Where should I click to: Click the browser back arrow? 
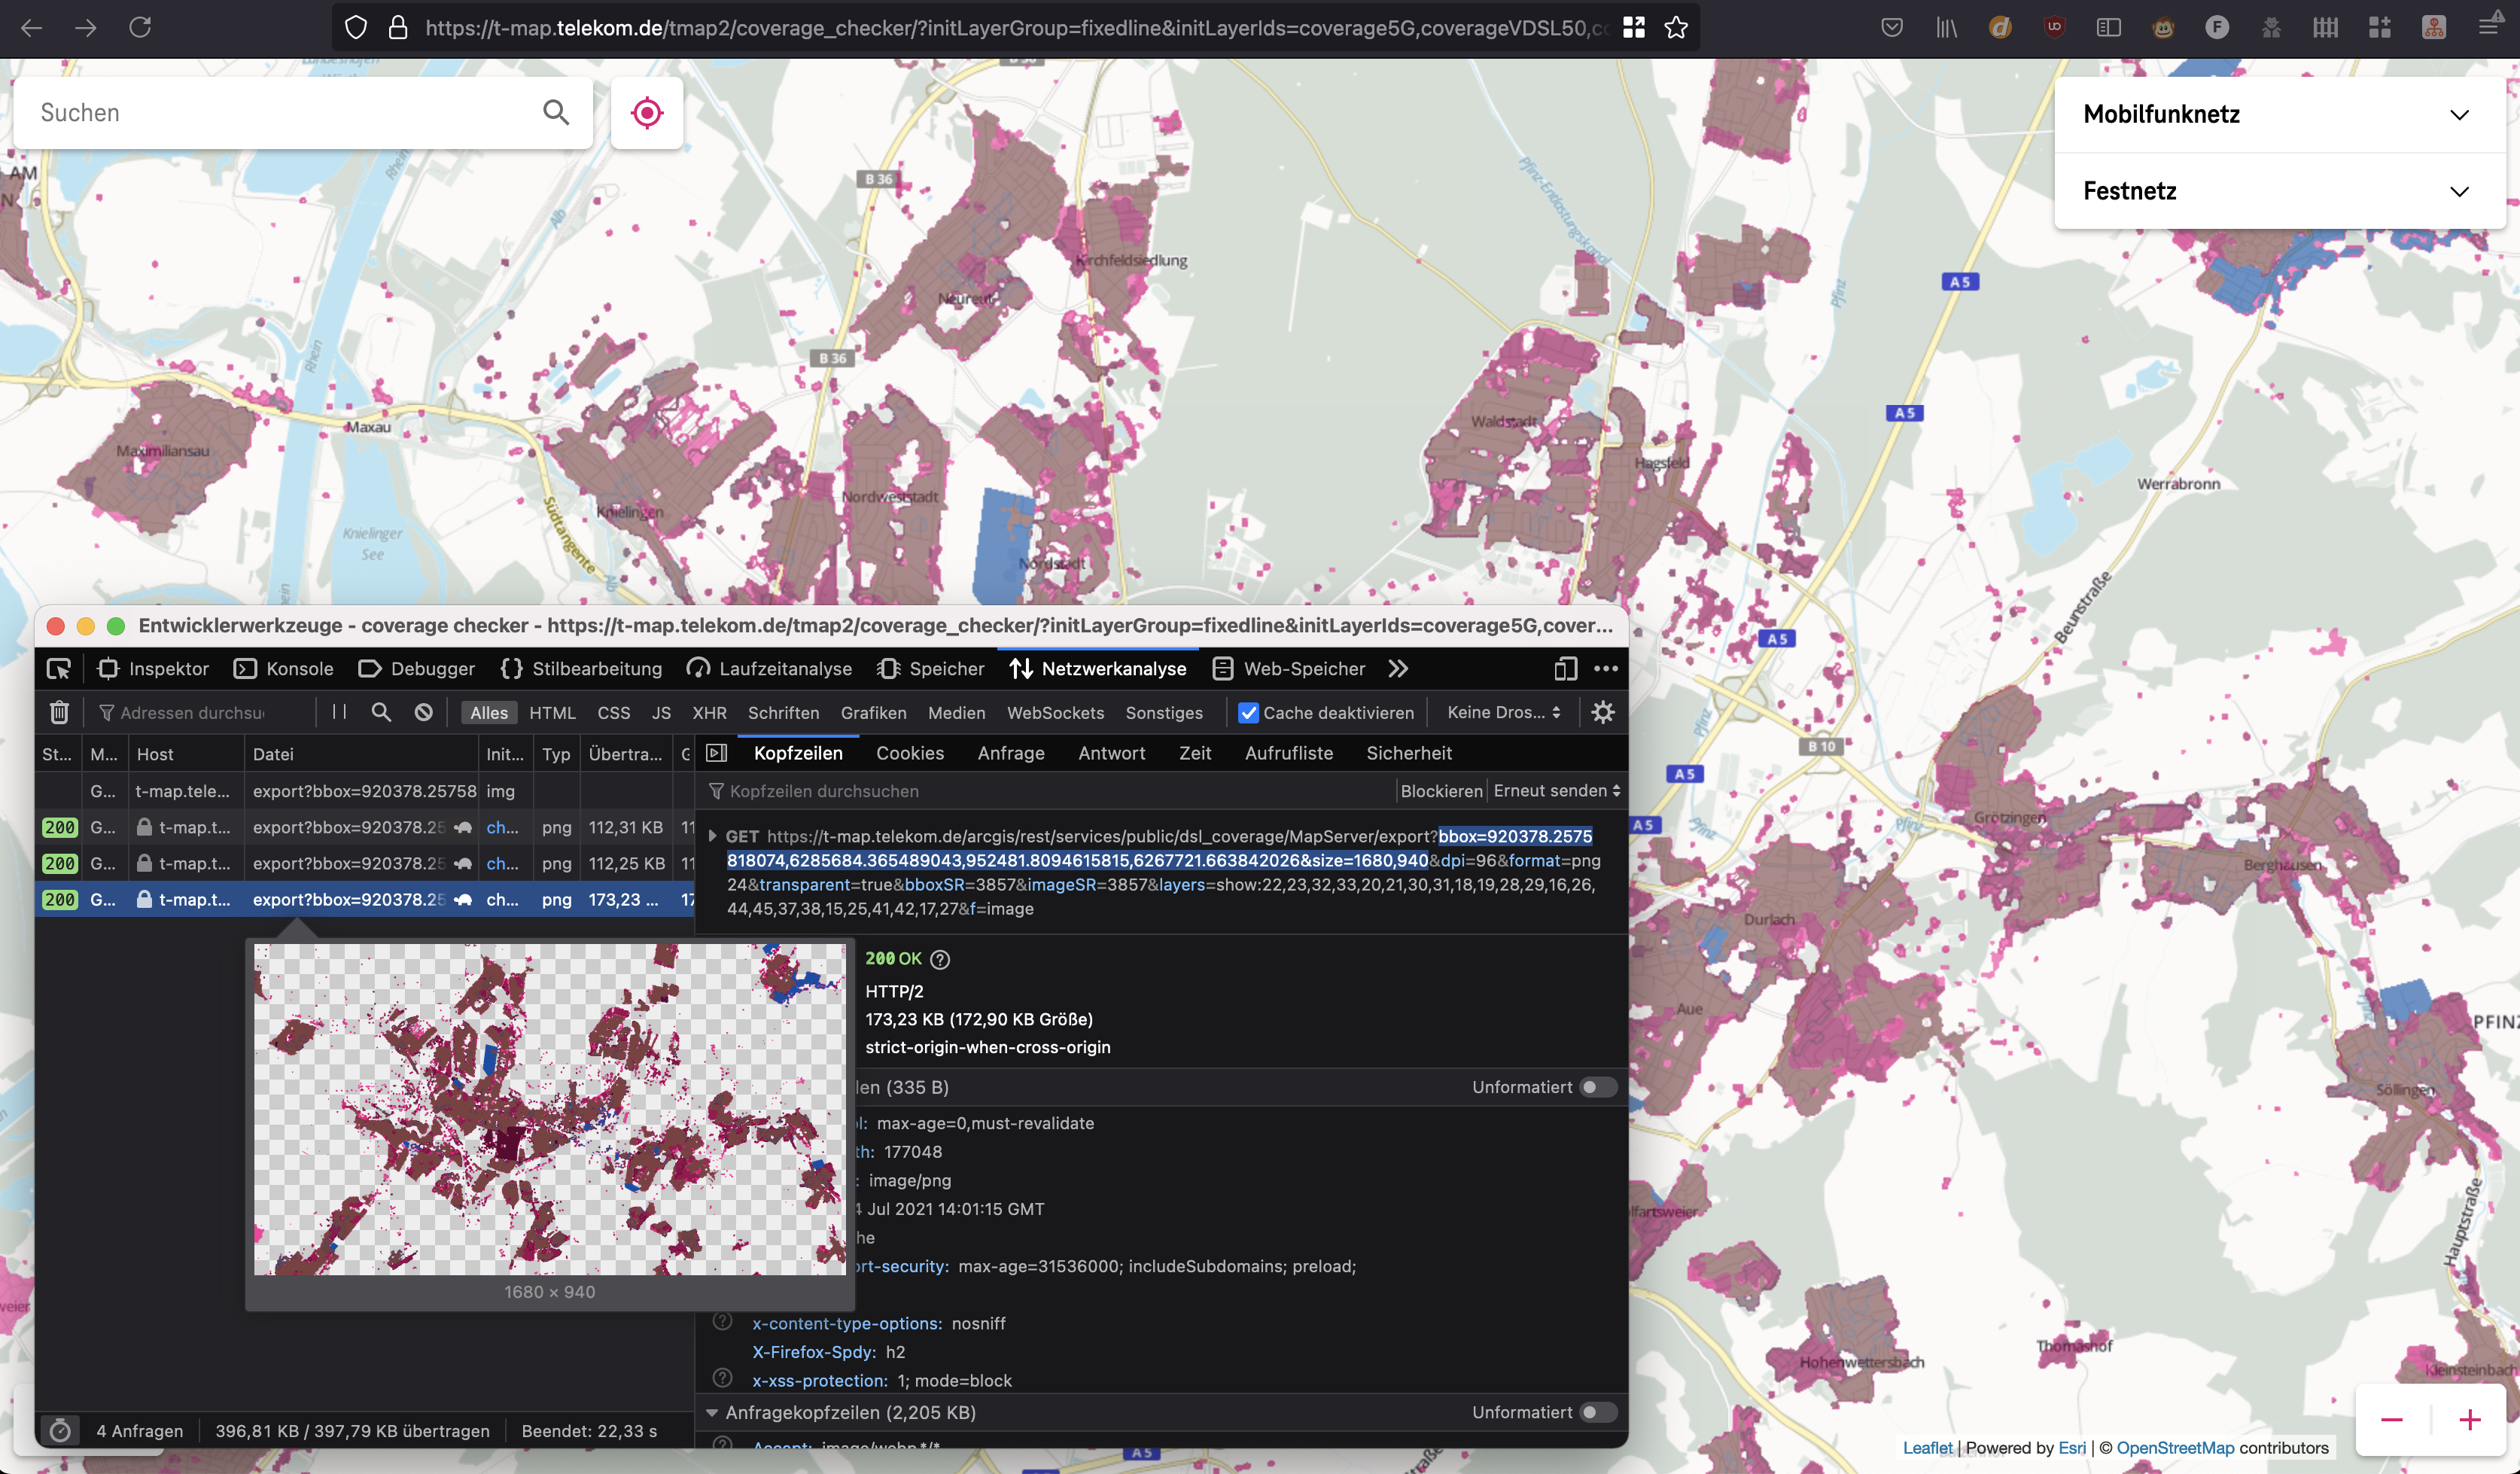pos(32,27)
